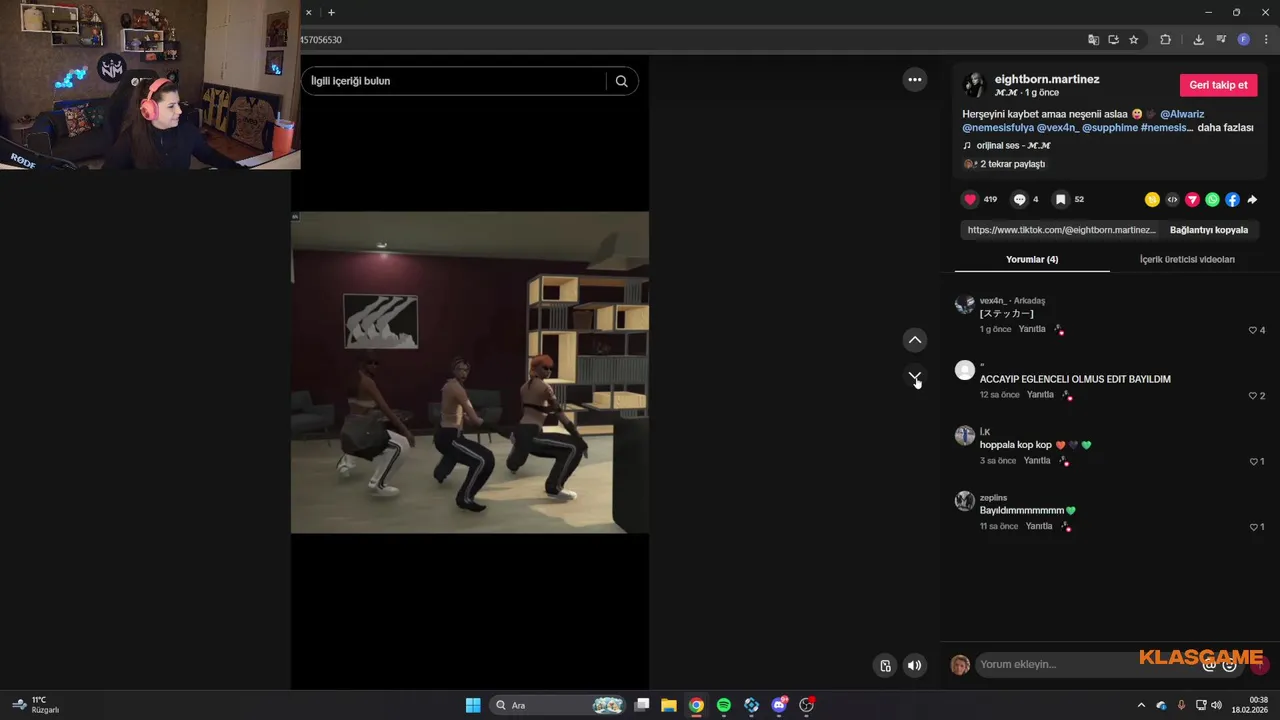This screenshot has height=720, width=1280.
Task: Copy the tiktok.com video URL text
Action: click(1061, 230)
